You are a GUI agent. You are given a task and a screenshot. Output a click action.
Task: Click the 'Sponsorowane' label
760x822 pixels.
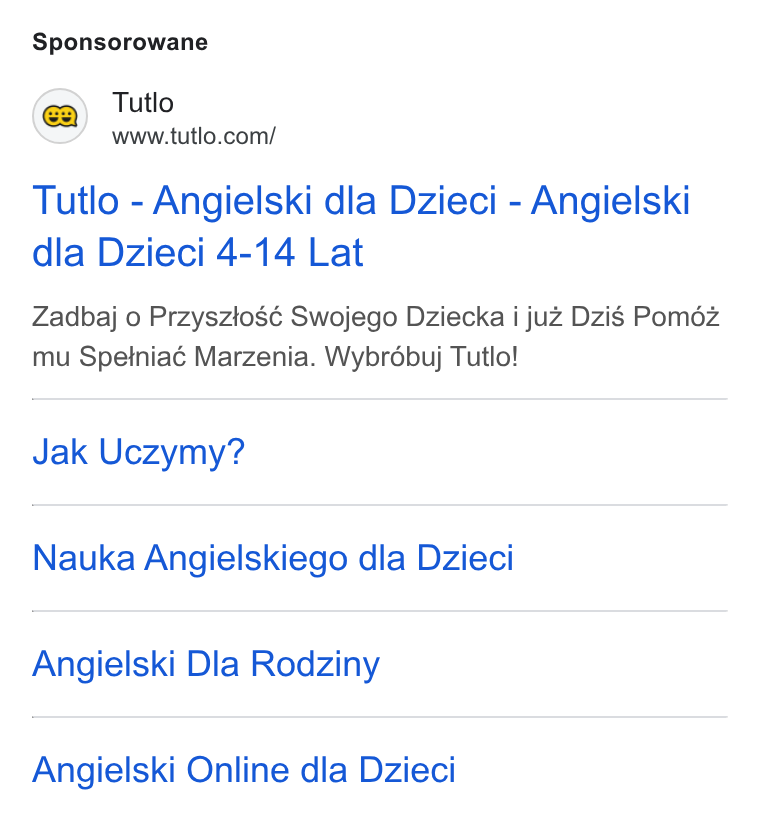pyautogui.click(x=120, y=42)
